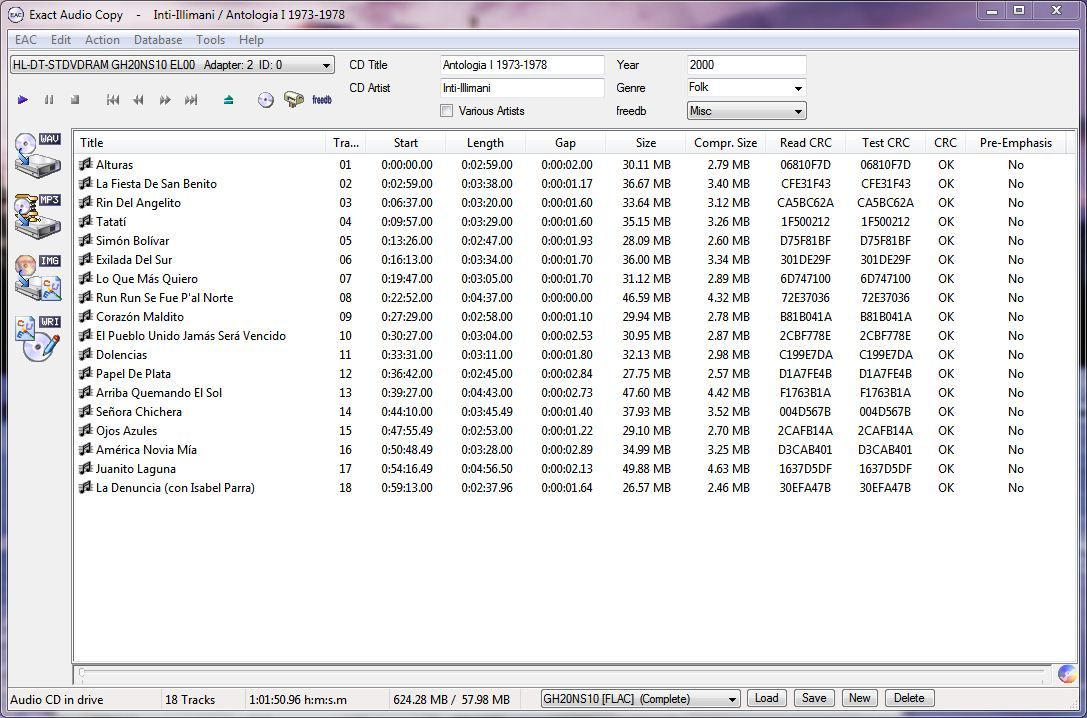Select track Run Run Se Fue P'al Norte
The height and width of the screenshot is (718, 1087).
(164, 297)
